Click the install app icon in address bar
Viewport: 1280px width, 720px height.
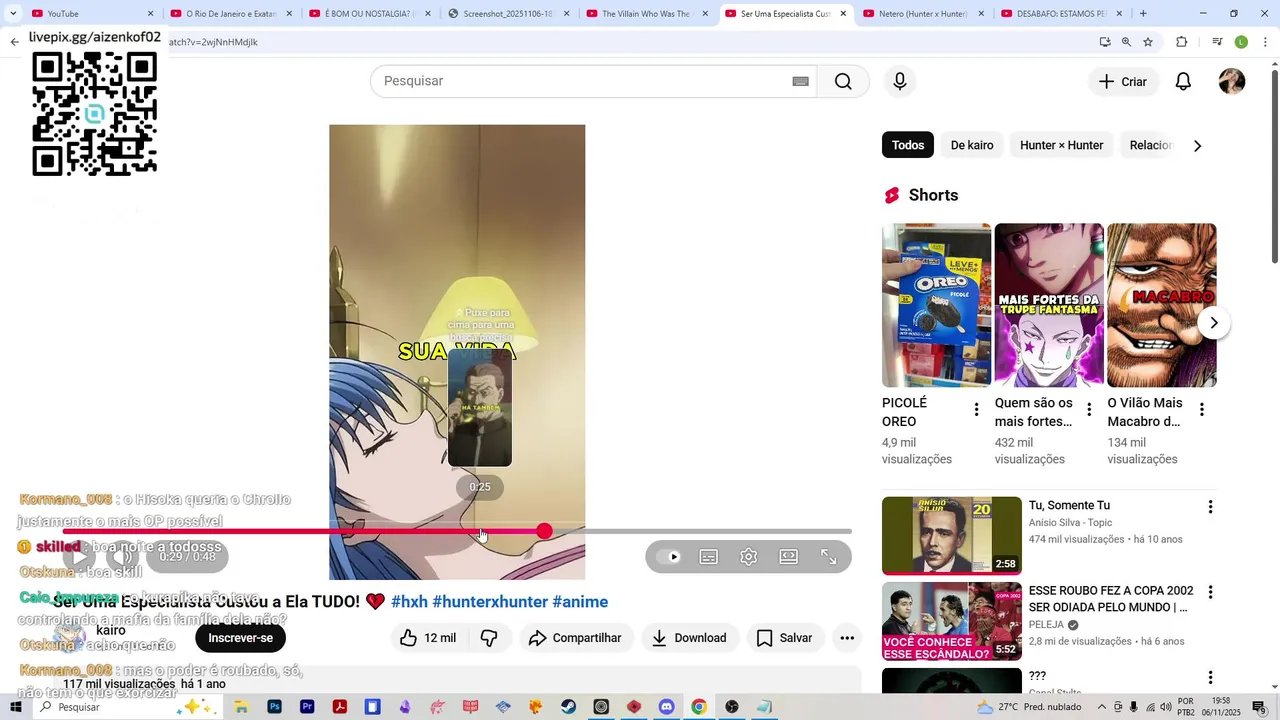point(1105,42)
